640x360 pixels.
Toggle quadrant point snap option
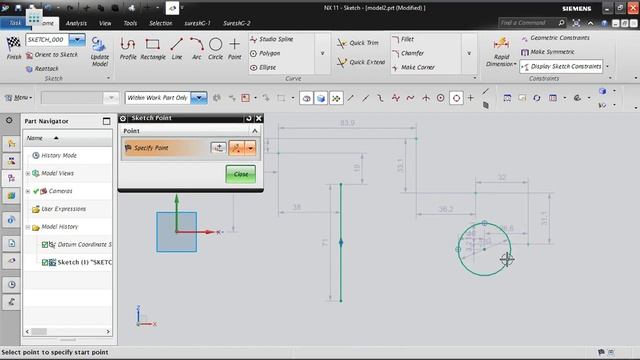coord(456,98)
